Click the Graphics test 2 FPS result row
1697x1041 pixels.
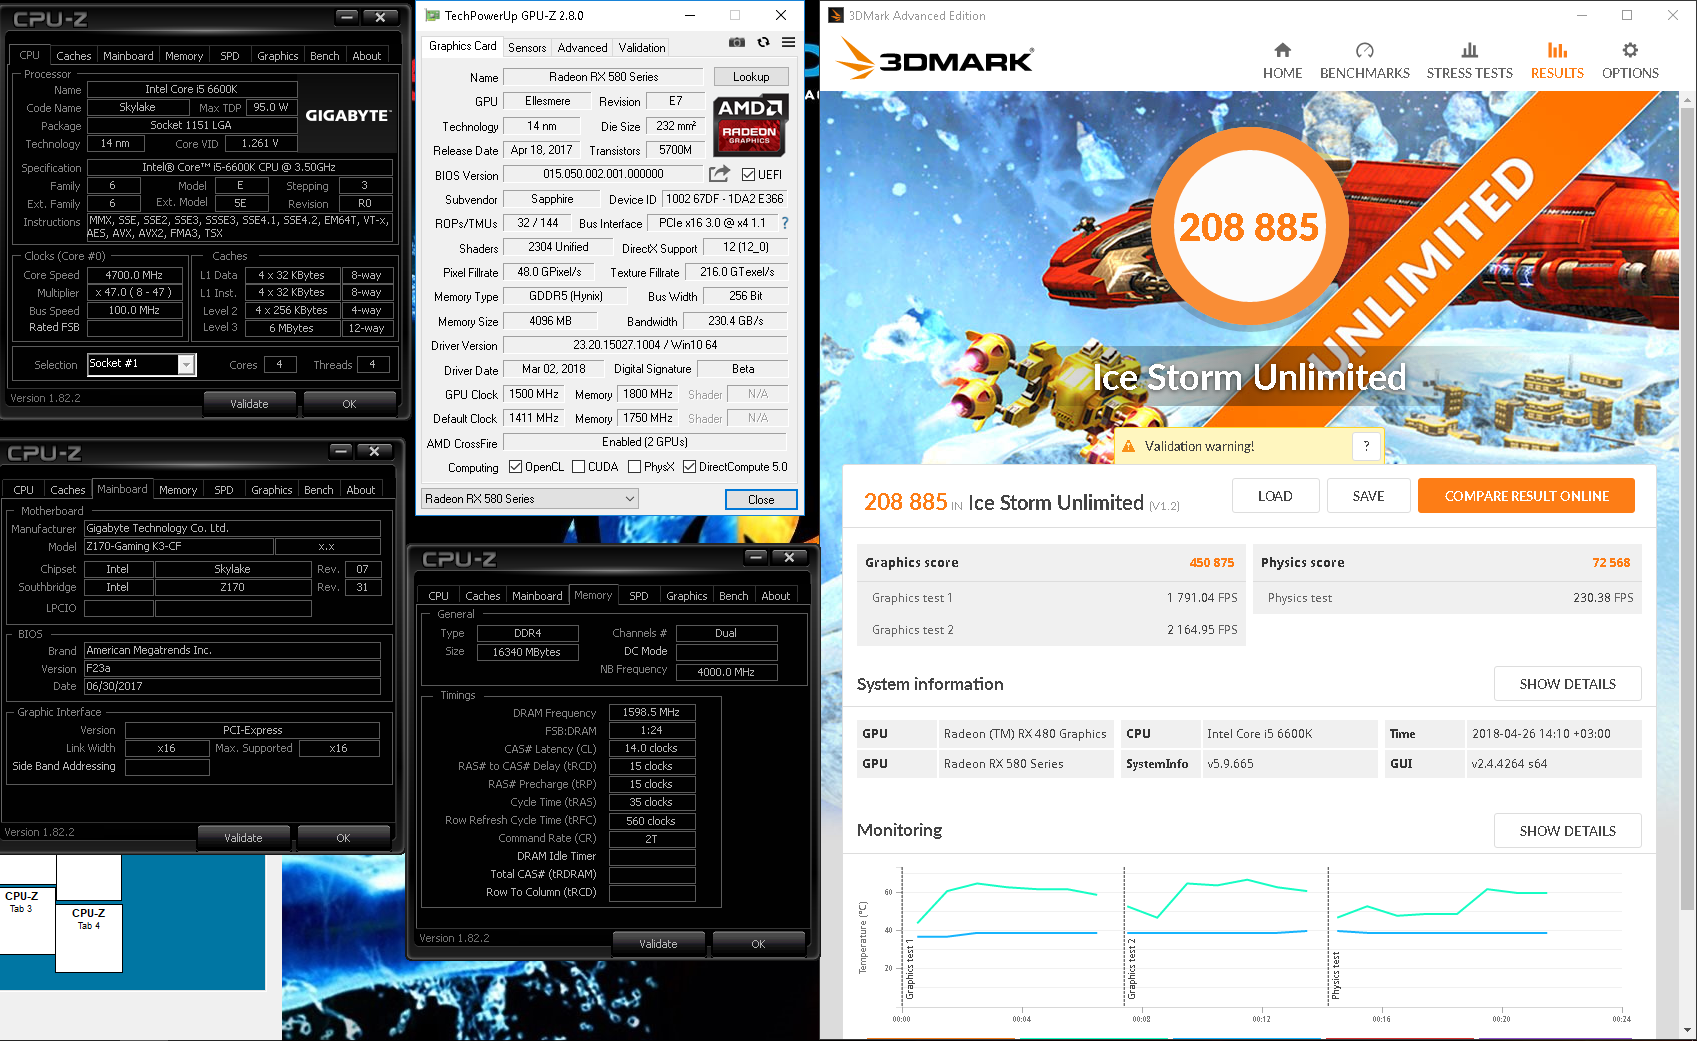1052,630
